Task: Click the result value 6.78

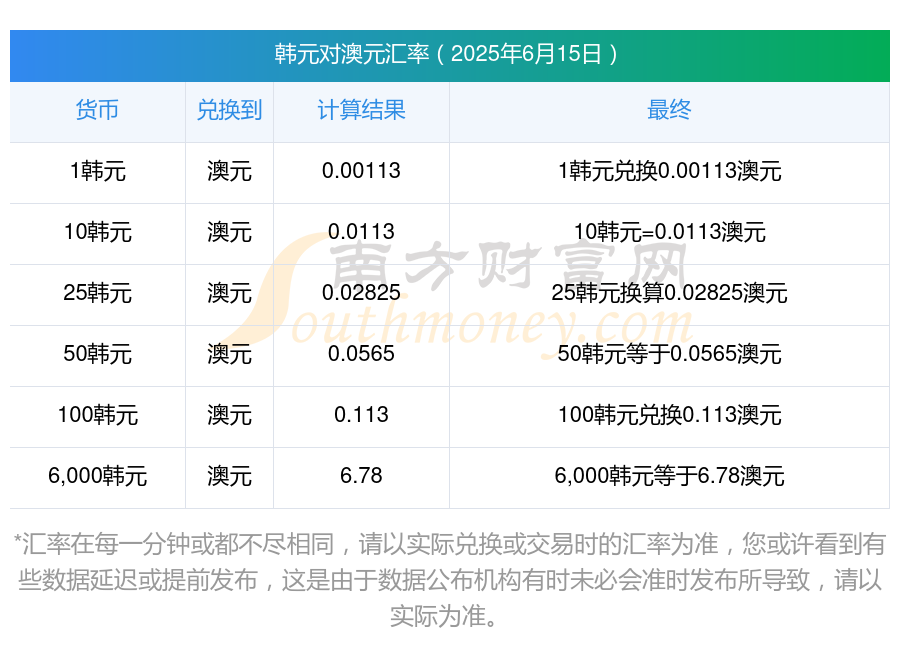Action: [361, 475]
